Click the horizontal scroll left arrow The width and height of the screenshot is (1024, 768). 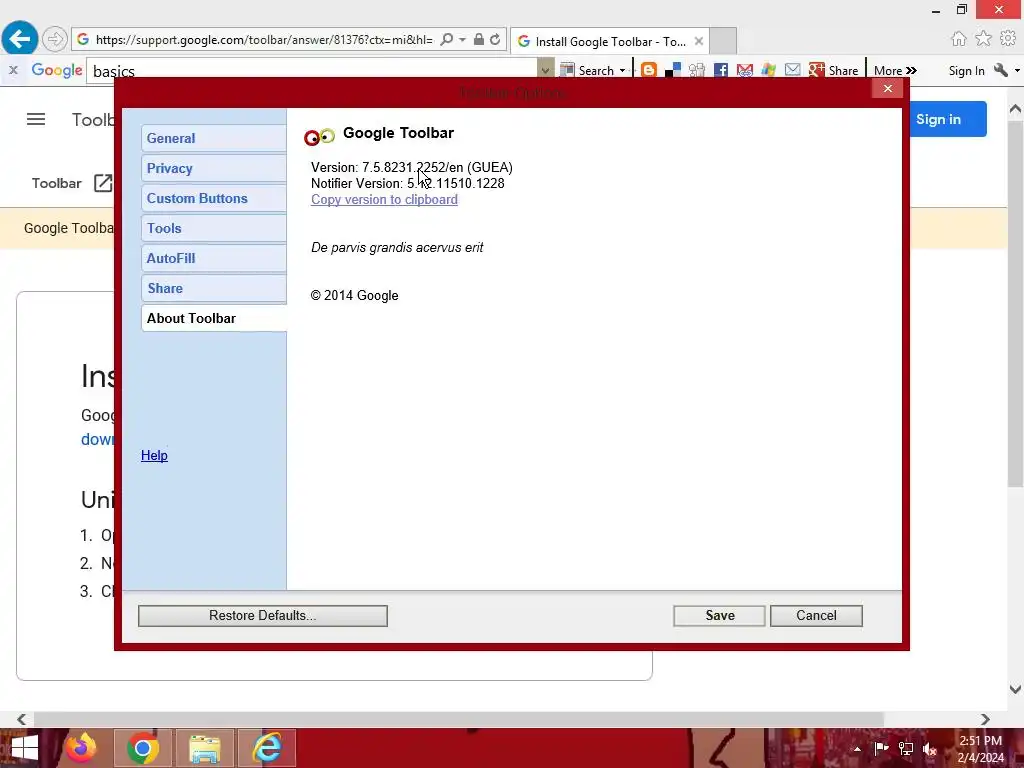pos(22,719)
